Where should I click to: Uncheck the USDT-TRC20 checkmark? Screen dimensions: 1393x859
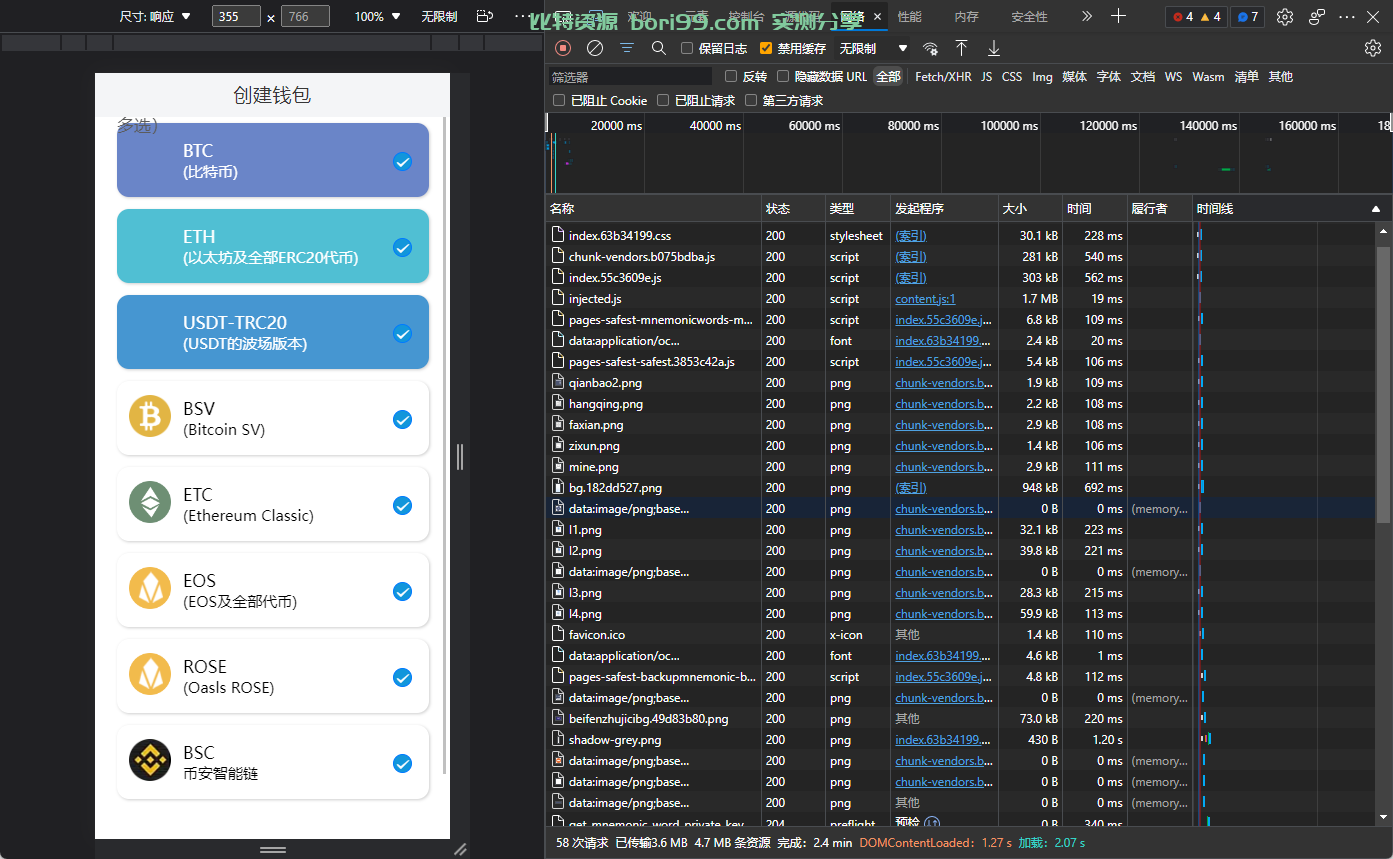402,333
